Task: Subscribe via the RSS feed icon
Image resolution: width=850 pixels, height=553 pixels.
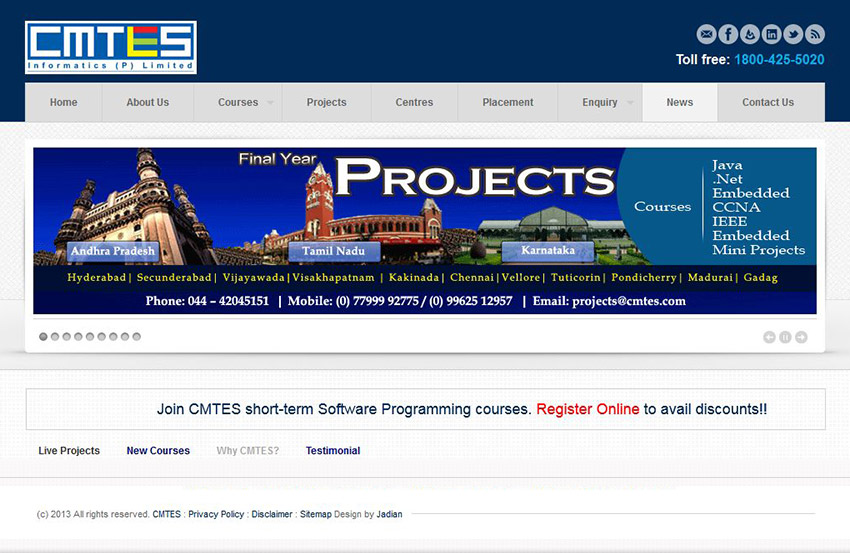Action: click(x=815, y=34)
